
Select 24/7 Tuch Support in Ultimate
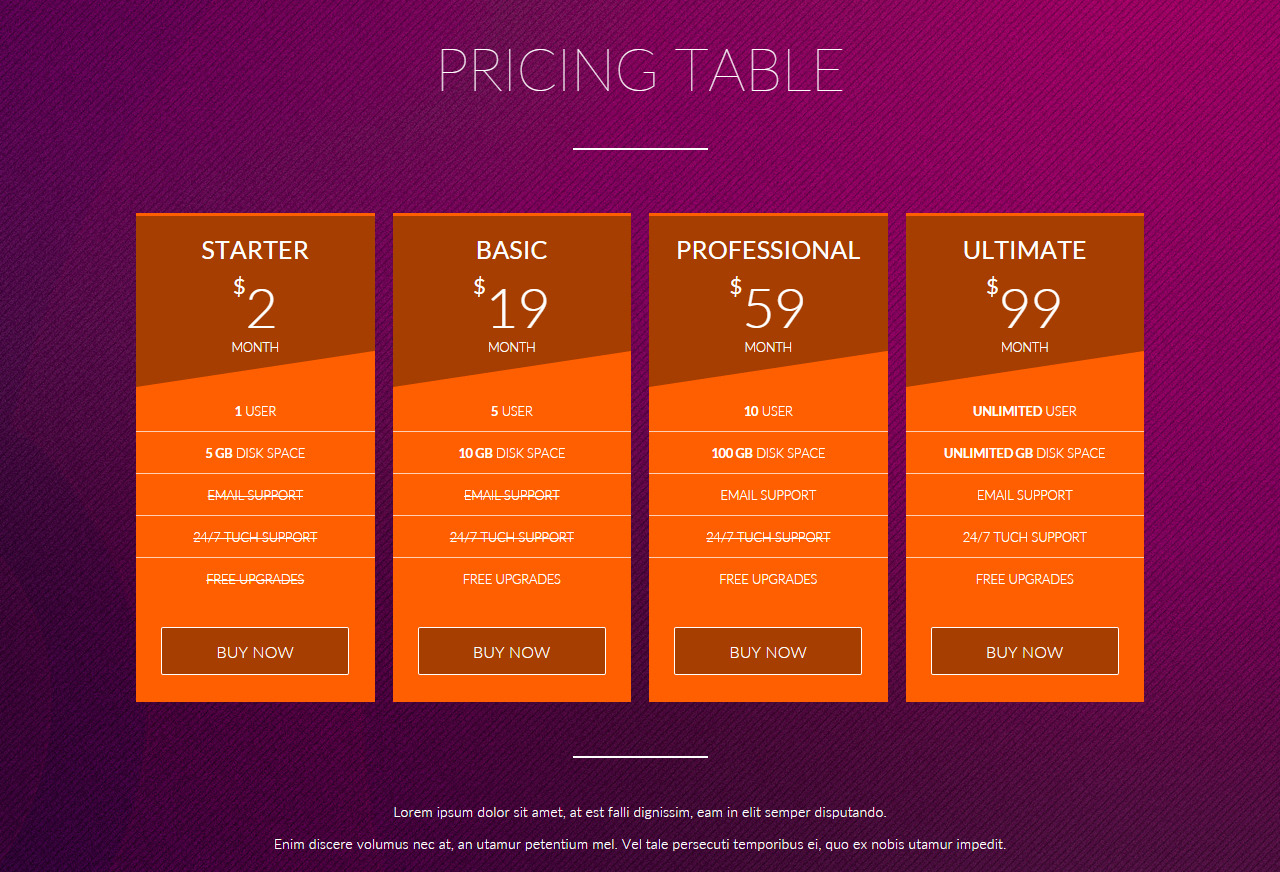1024,537
